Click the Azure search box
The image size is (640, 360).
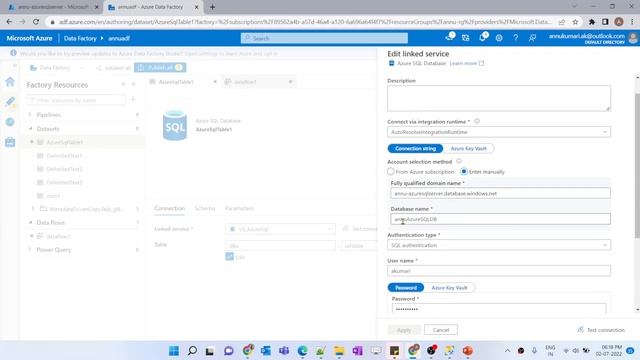coord(324,38)
